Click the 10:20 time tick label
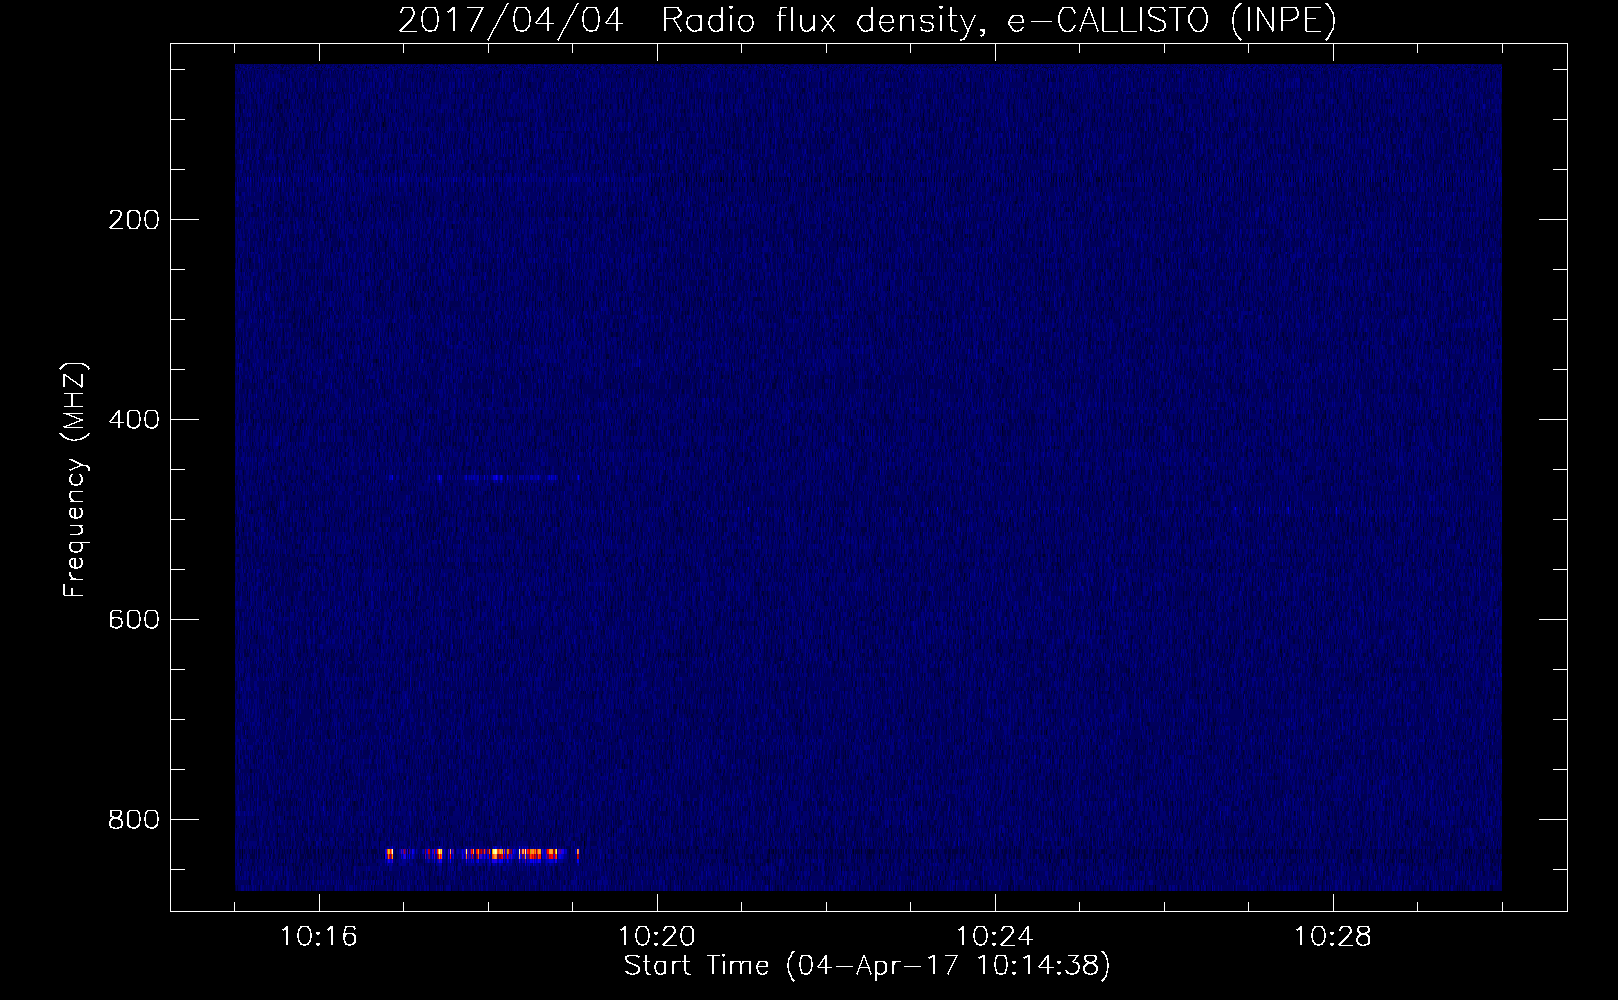This screenshot has height=1000, width=1618. (656, 937)
